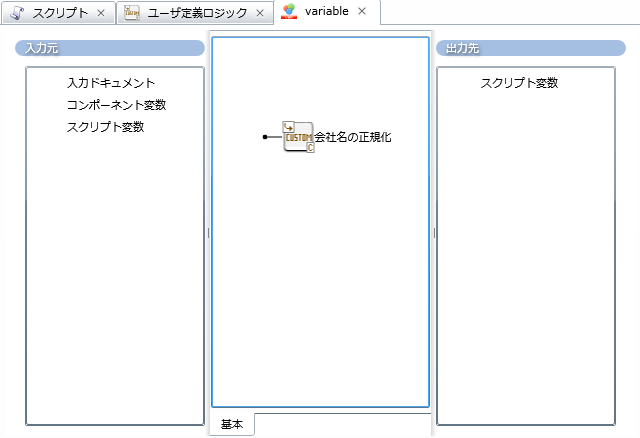
Task: Select コンポーネント変数 in input source
Action: (116, 105)
